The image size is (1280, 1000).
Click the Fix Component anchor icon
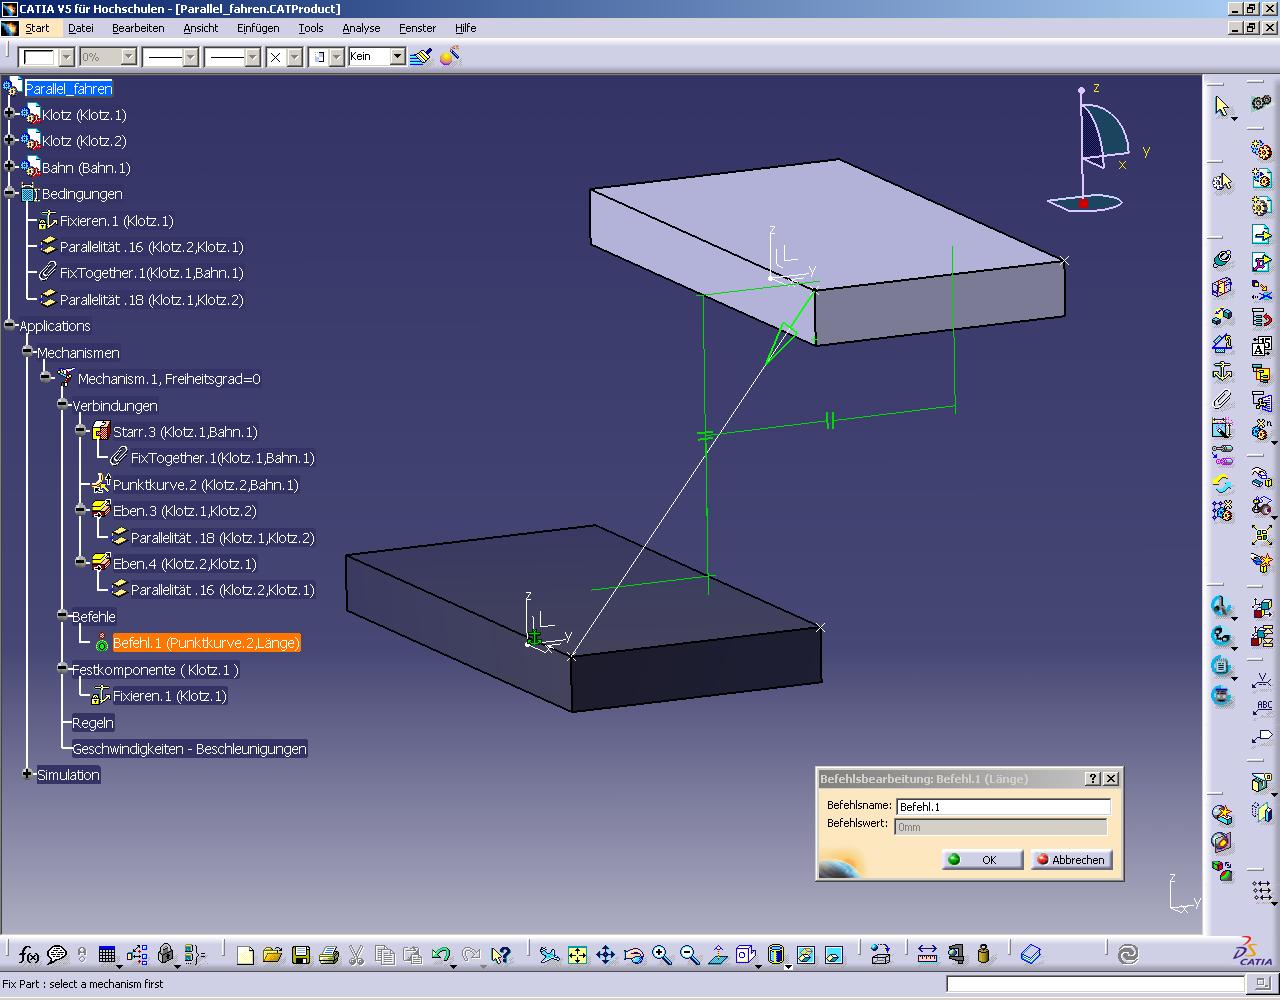(1221, 372)
